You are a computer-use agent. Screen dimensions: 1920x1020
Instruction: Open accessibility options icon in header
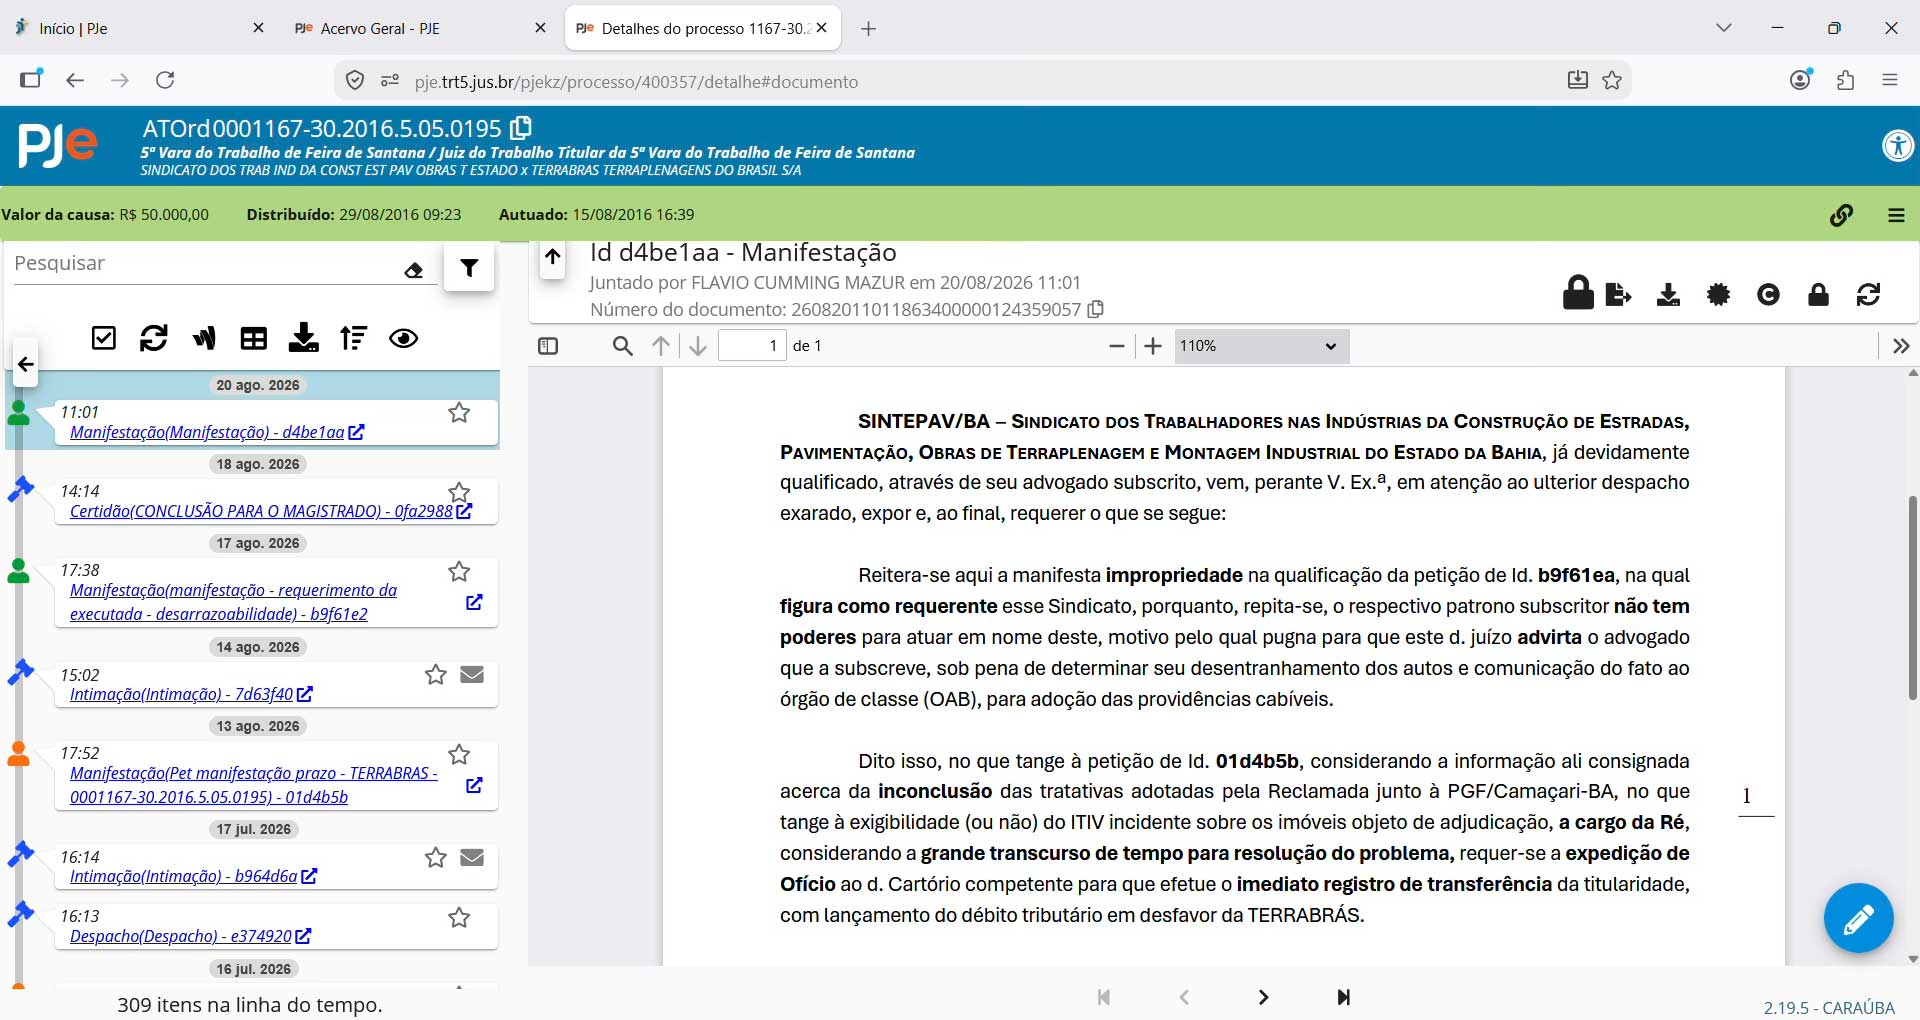click(x=1897, y=146)
